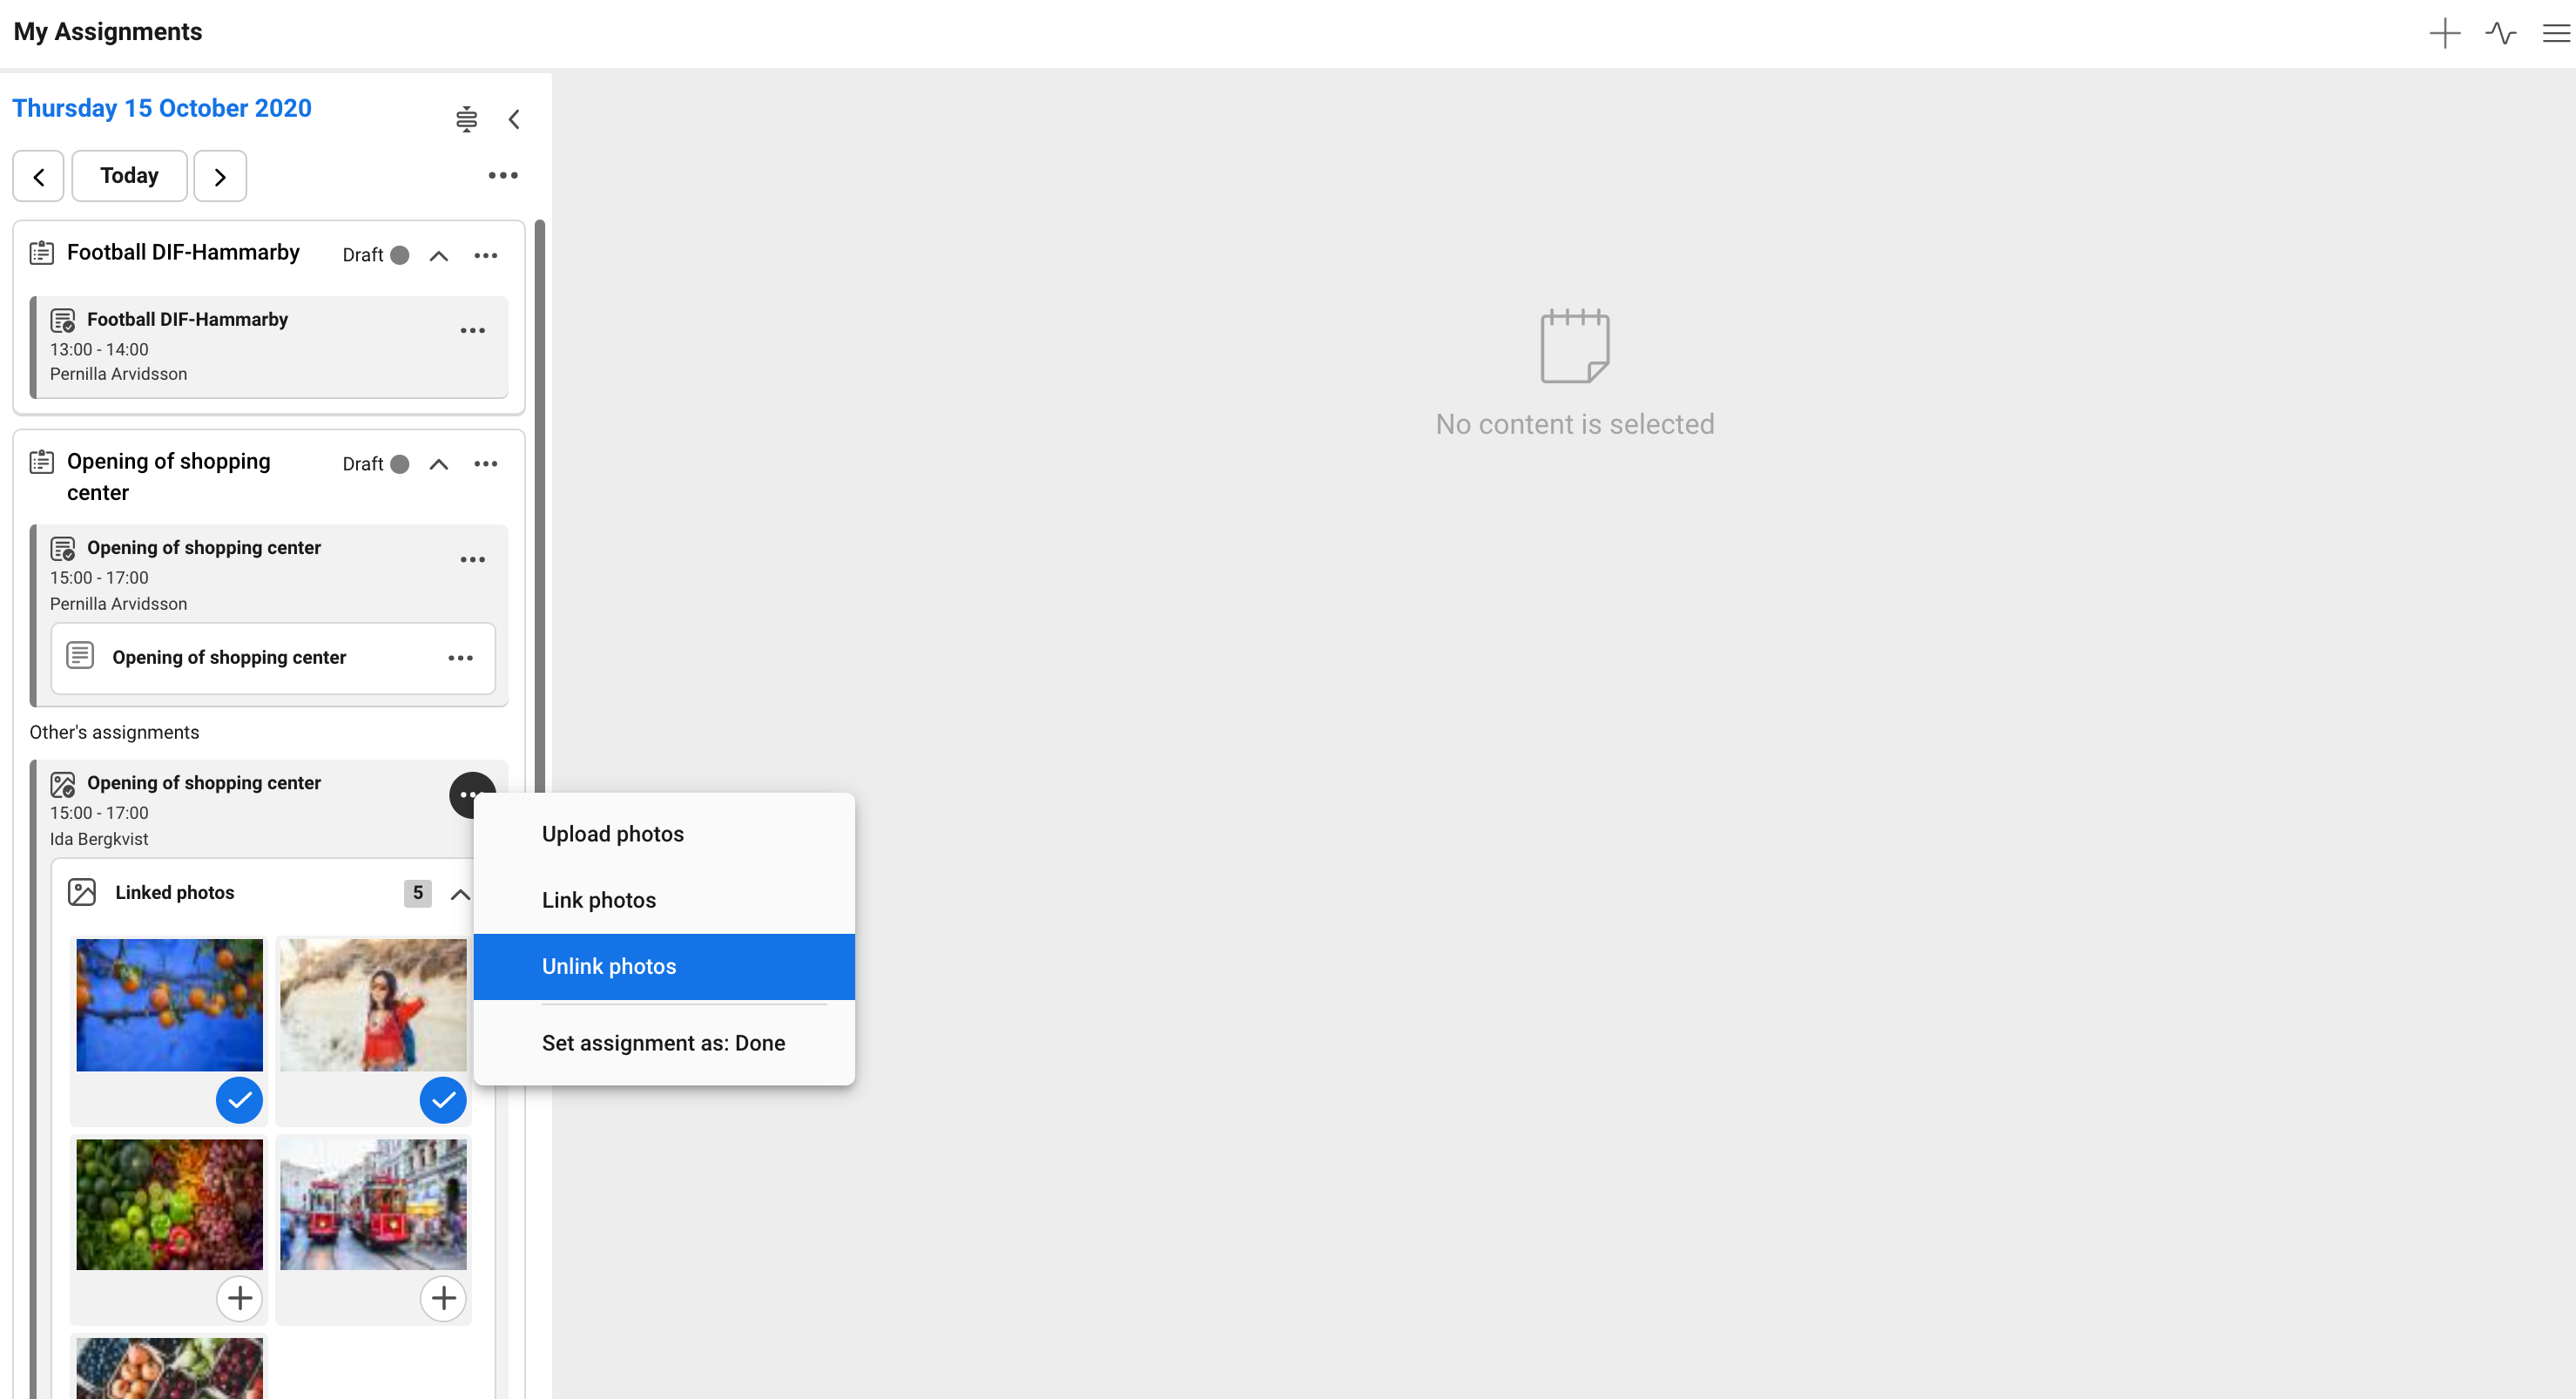Image resolution: width=2576 pixels, height=1399 pixels.
Task: Deselect the woman in red photo checkmark
Action: 443,1100
